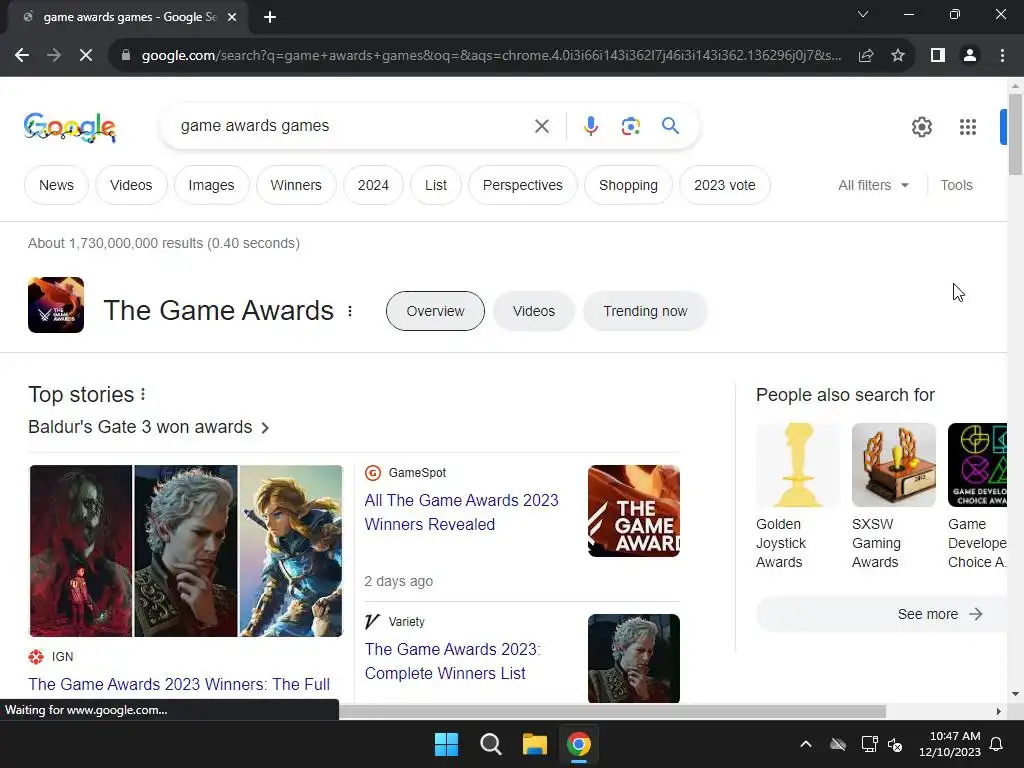Viewport: 1024px width, 768px height.
Task: Click the Chrome taskbar icon
Action: pos(579,744)
